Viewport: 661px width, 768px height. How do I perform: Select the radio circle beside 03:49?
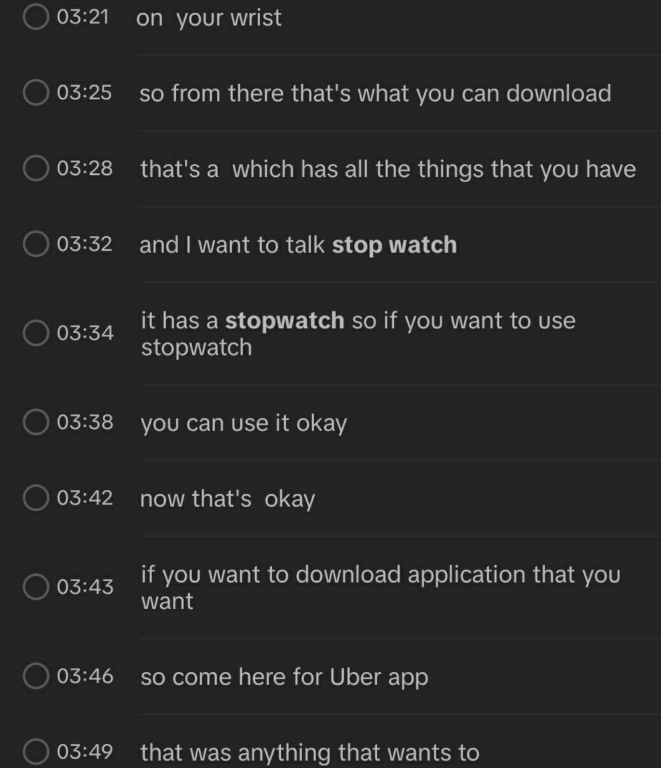tap(36, 751)
